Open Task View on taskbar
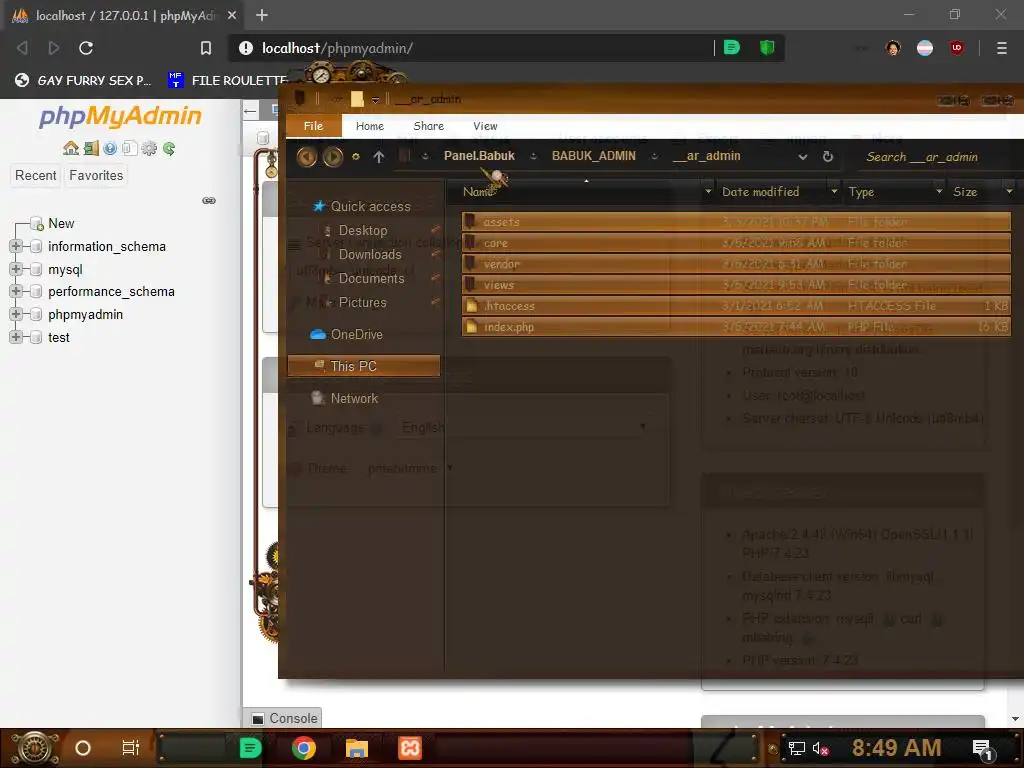Screen dimensions: 1024x768 [x=131, y=748]
